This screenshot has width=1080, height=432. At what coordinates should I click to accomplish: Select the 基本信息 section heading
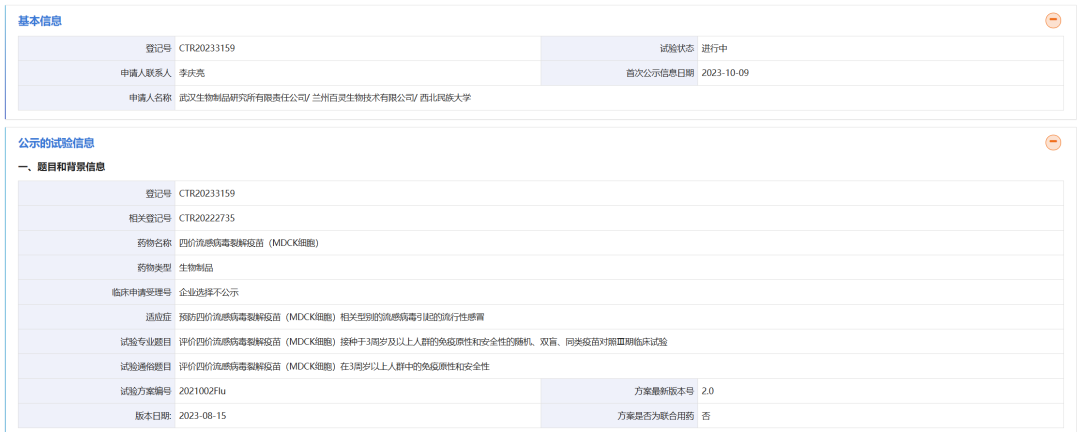pyautogui.click(x=40, y=21)
